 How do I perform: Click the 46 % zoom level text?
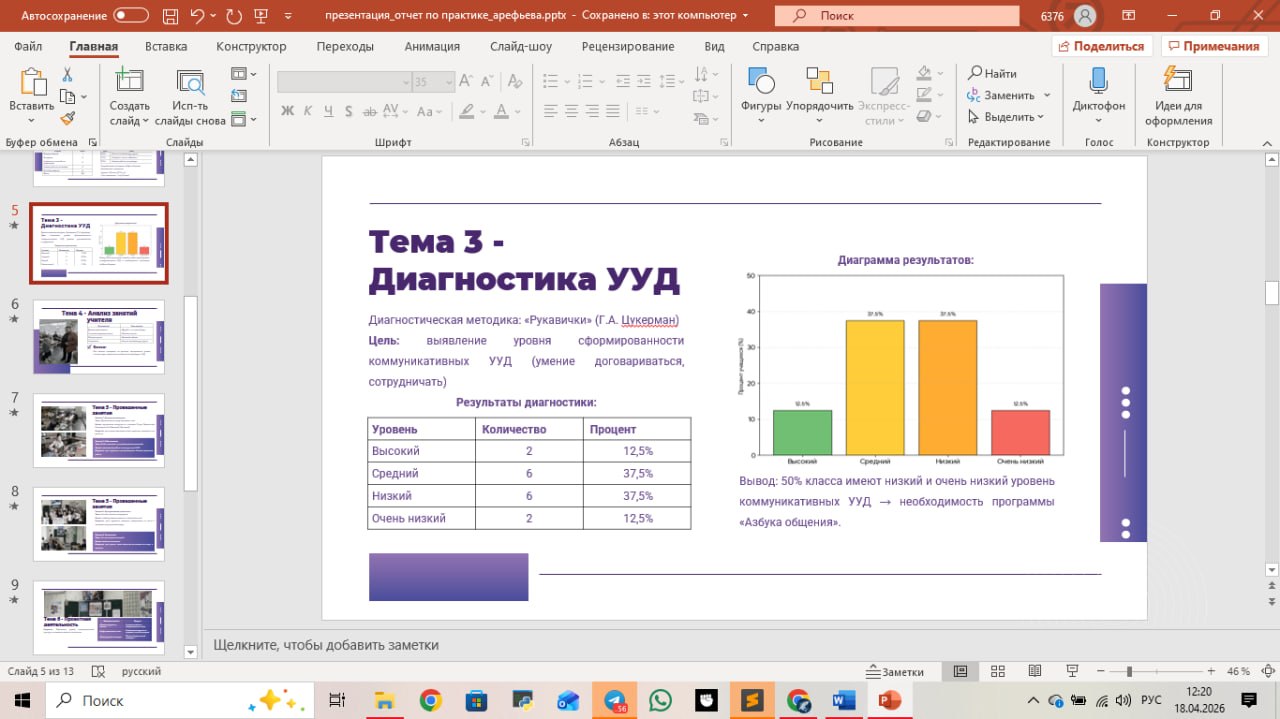1239,671
